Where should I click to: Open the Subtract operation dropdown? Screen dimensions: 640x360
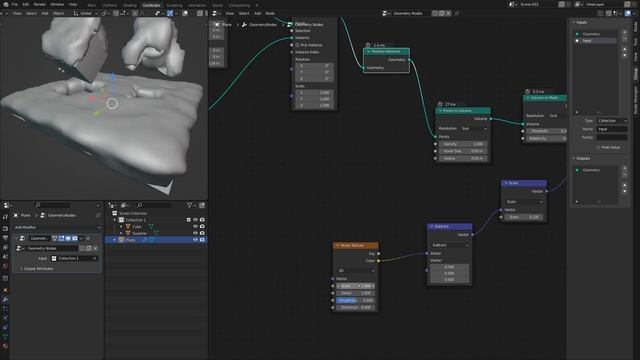point(450,245)
